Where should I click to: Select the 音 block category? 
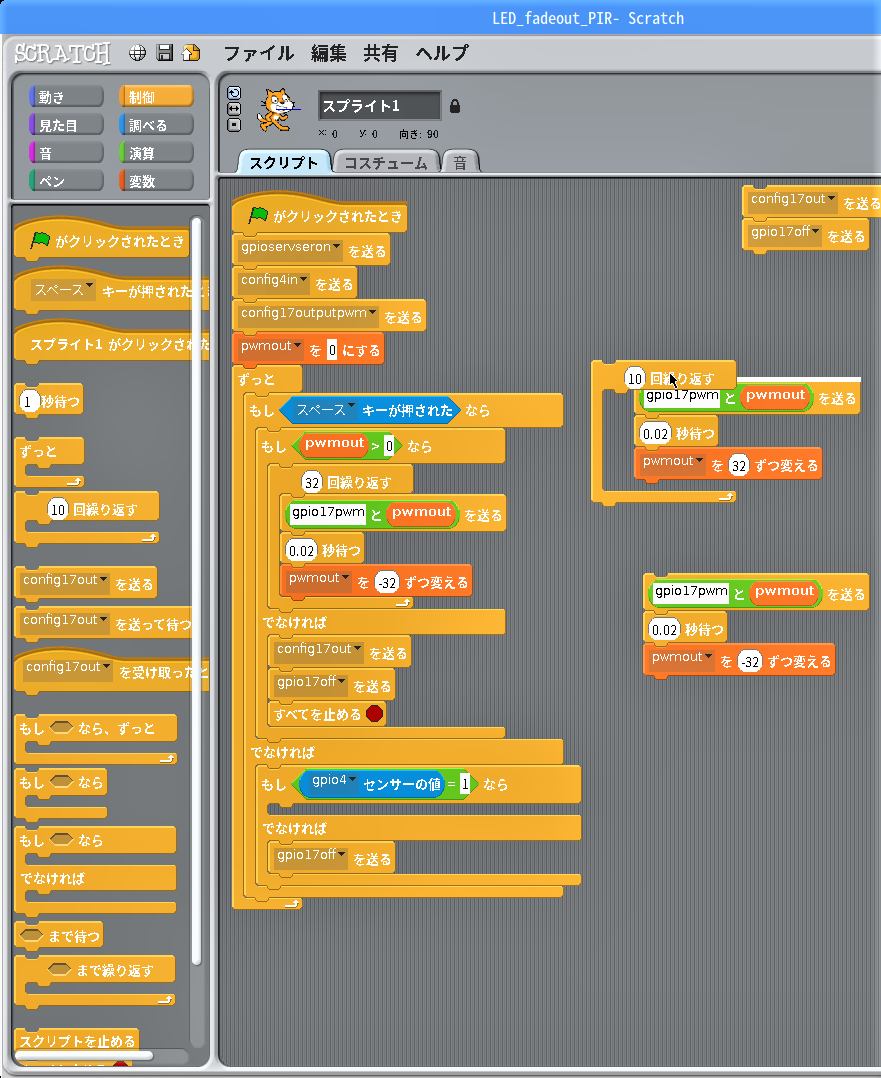66,153
